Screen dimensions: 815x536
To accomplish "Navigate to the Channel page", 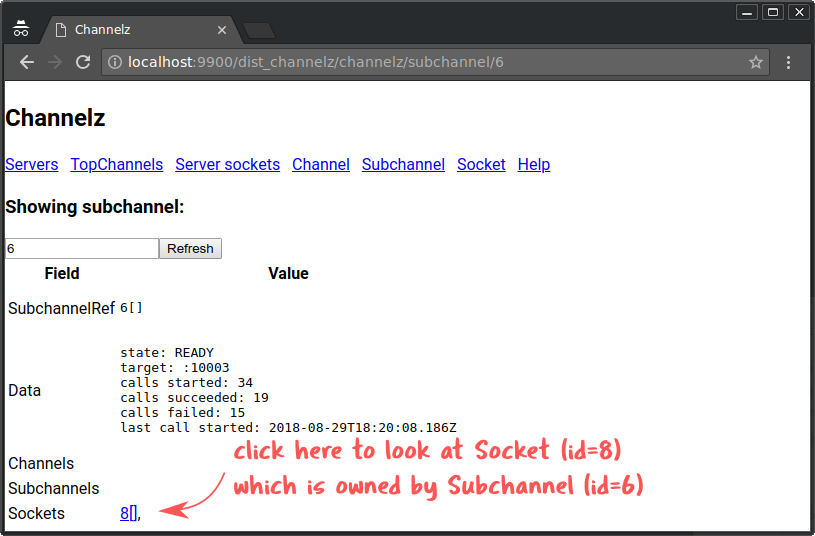I will pos(320,164).
